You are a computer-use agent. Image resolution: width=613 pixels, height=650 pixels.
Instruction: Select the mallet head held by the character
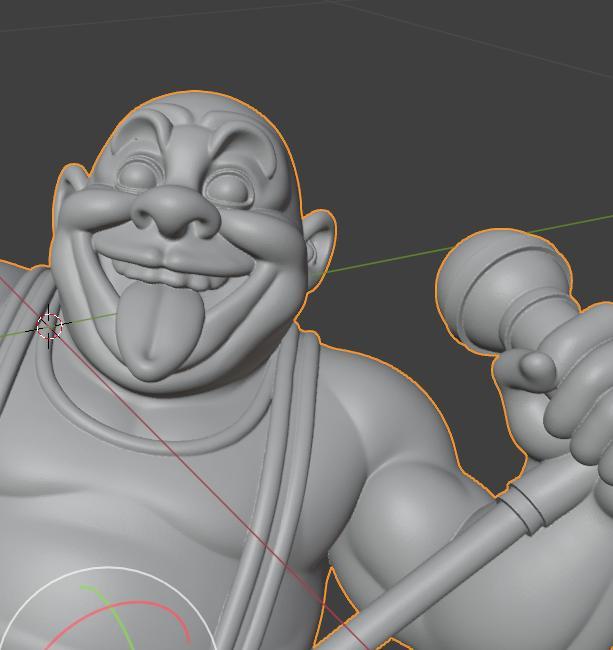(504, 290)
